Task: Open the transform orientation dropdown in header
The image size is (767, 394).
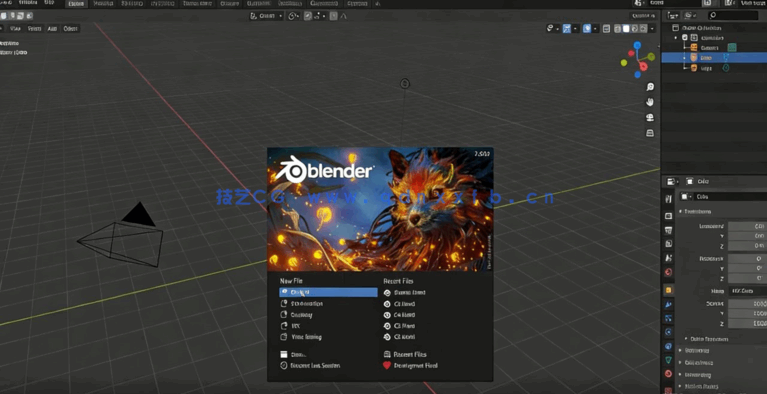Action: pos(266,16)
